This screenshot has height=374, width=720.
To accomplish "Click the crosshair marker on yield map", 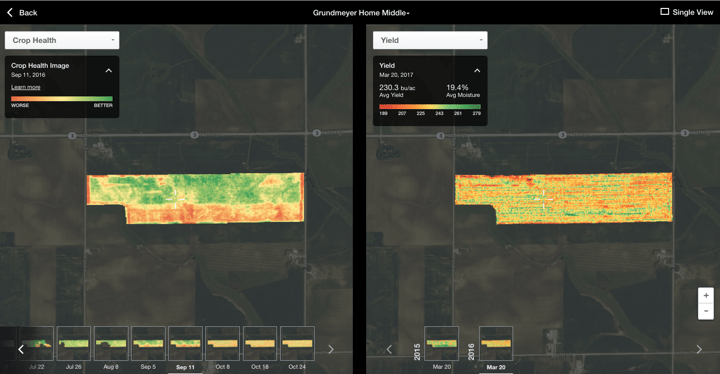I will [544, 199].
